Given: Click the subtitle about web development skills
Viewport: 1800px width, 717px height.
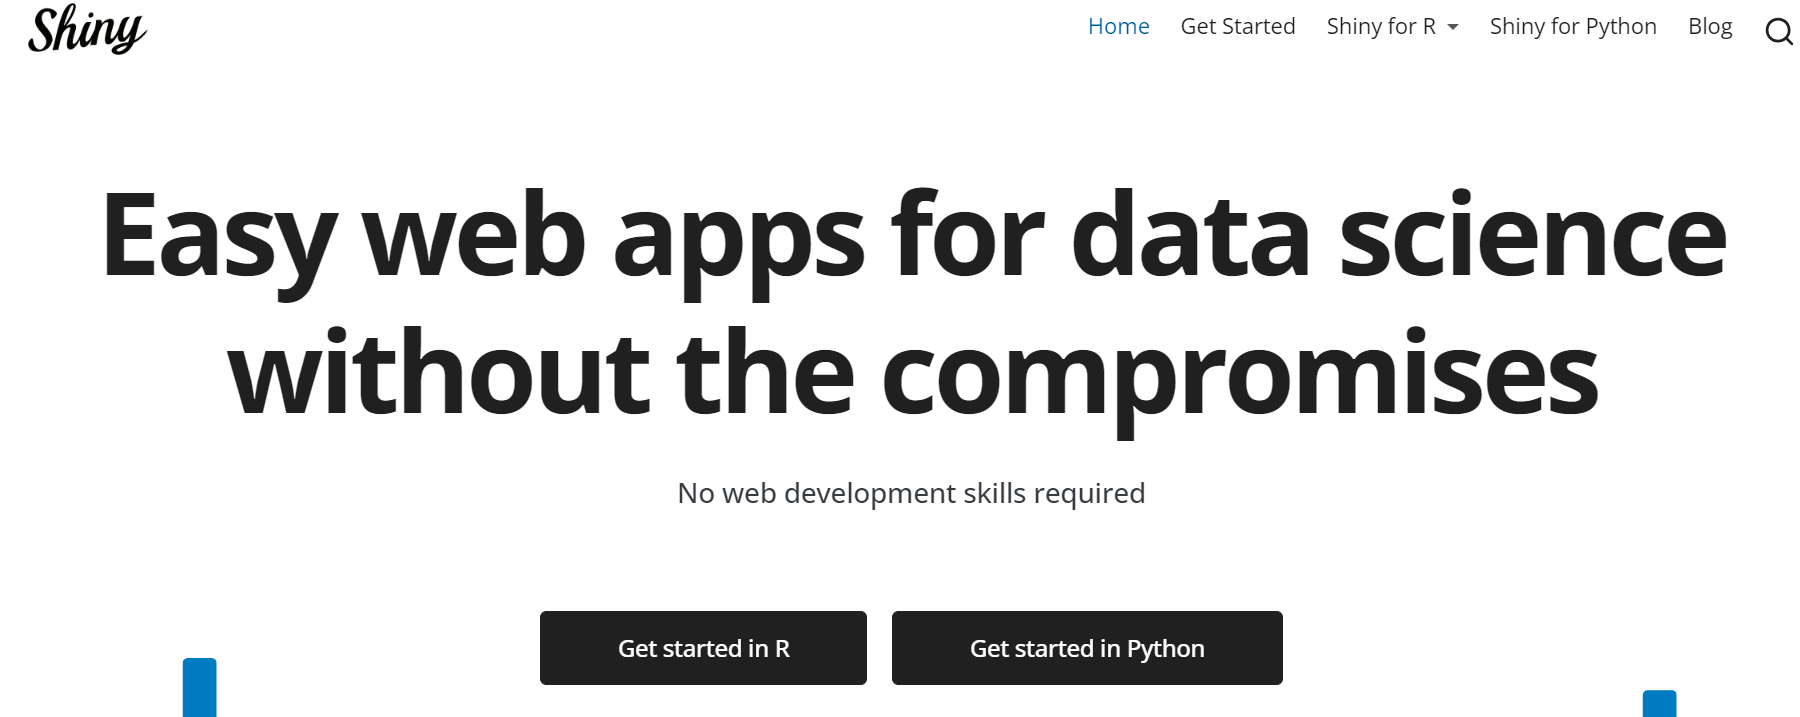Looking at the screenshot, I should [910, 493].
